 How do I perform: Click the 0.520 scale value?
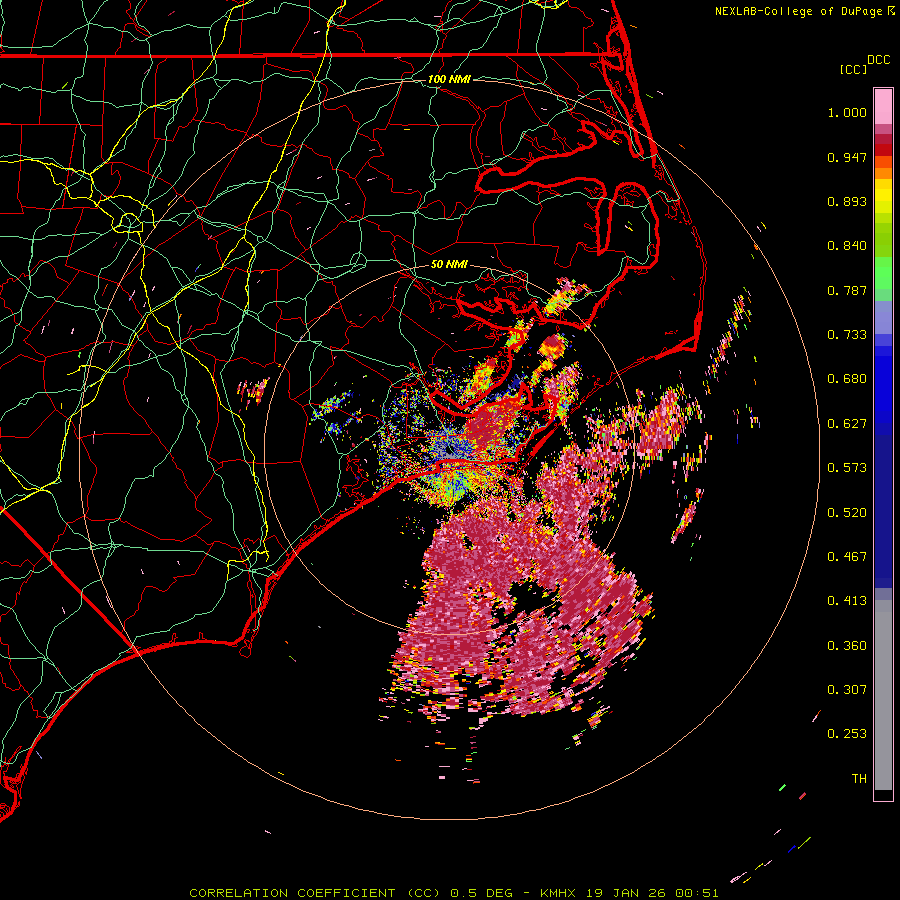[847, 513]
